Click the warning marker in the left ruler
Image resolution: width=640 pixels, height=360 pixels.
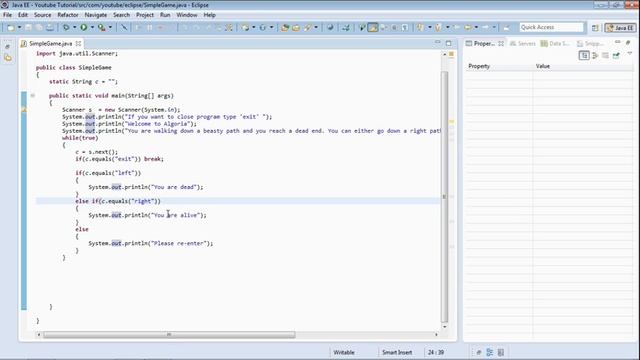(x=24, y=110)
